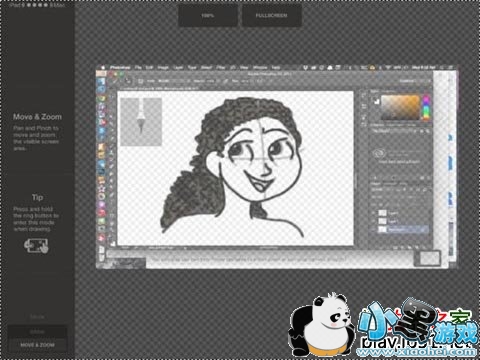Tap the viewport rectangle indicator at bottom right
The image size is (480, 360).
point(428,258)
